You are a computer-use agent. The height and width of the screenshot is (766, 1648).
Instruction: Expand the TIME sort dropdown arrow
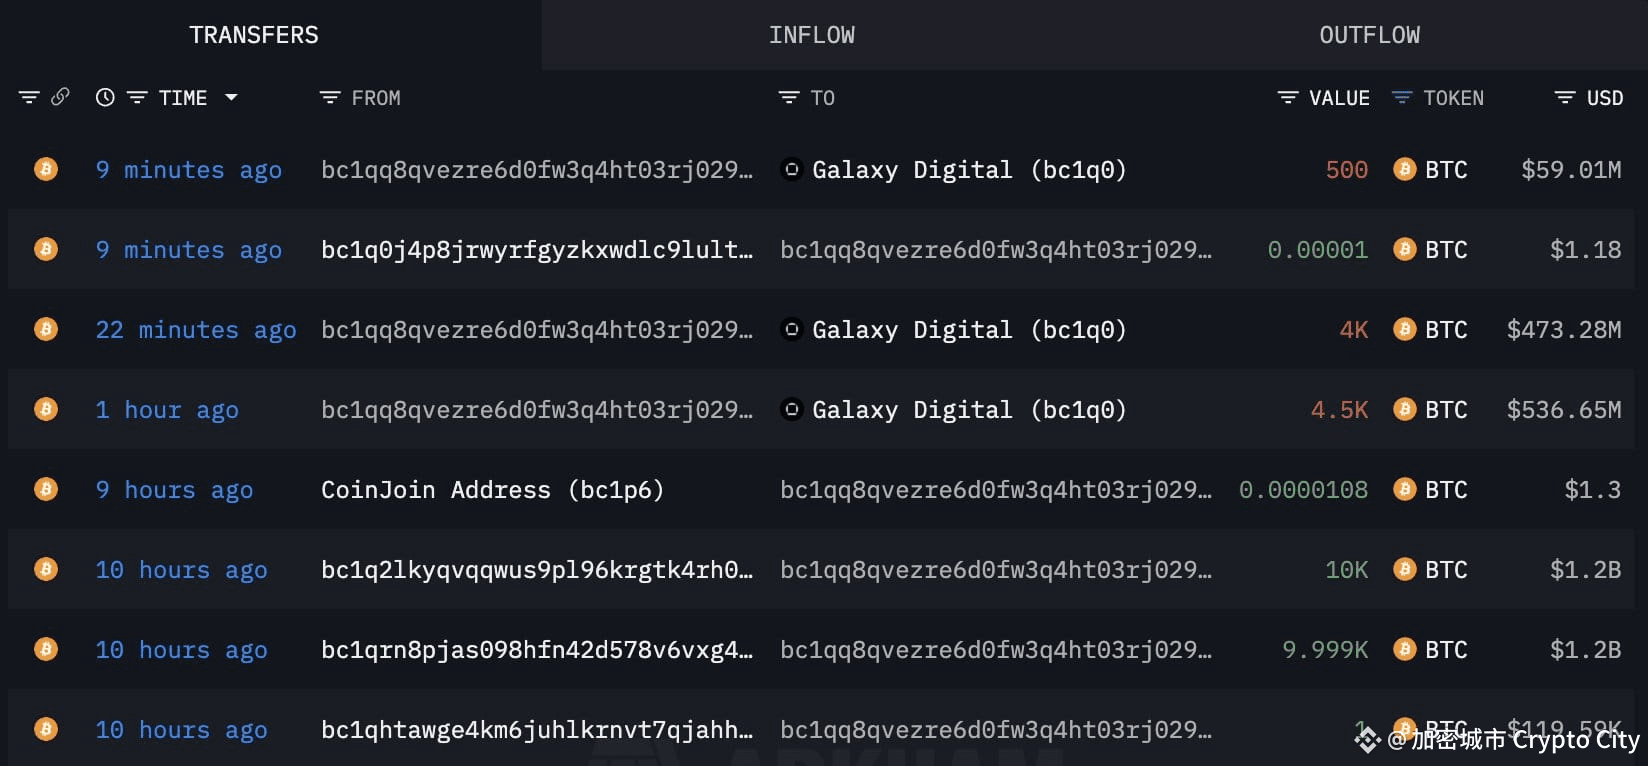click(231, 97)
